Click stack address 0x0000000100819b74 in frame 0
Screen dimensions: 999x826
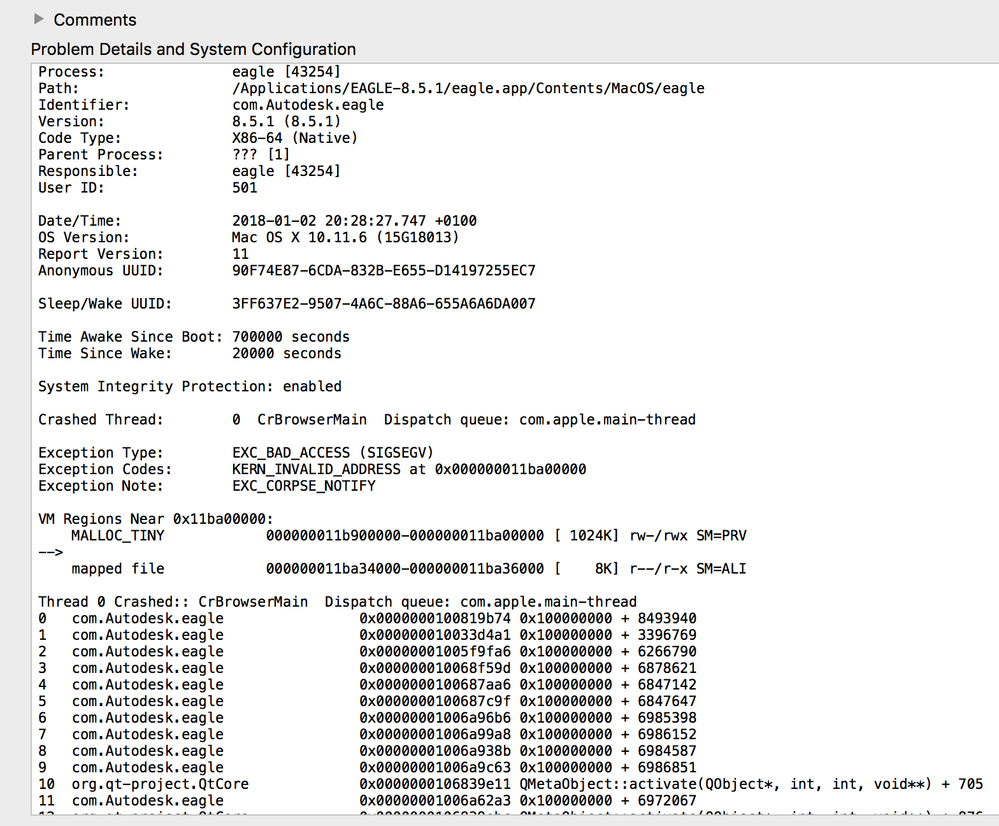click(435, 618)
